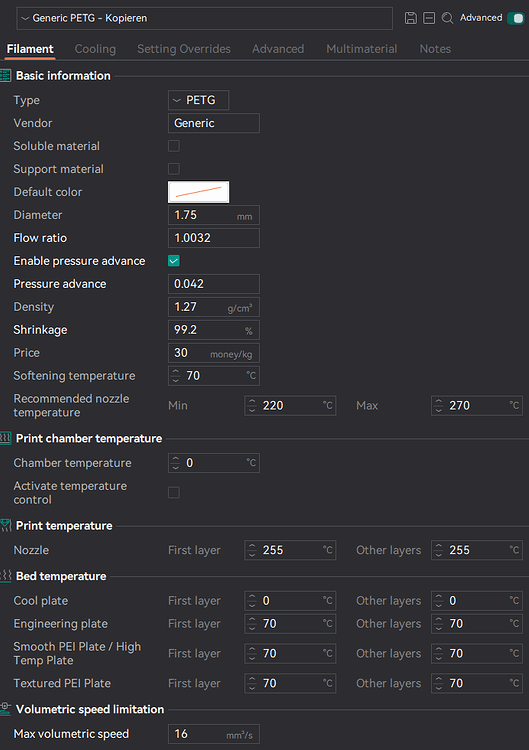Expand the filament Type dropdown (PETG)

pyautogui.click(x=198, y=100)
